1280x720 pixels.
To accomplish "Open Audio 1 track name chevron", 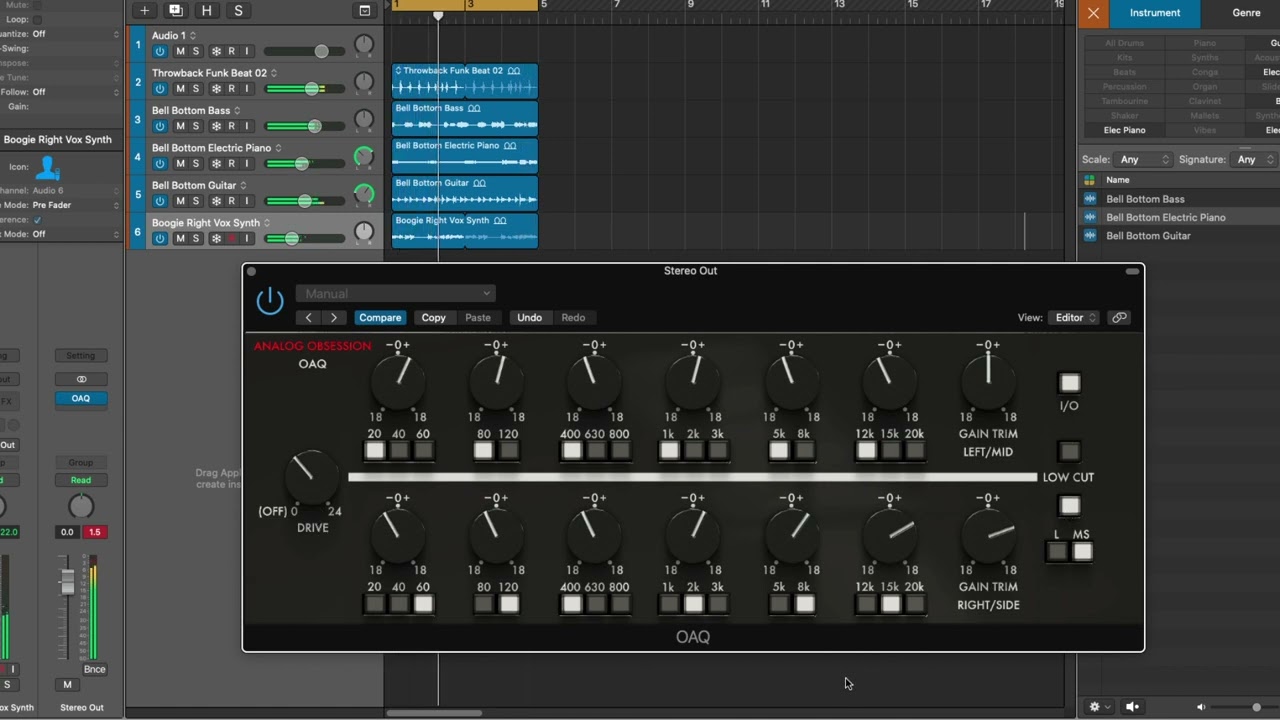I will pyautogui.click(x=193, y=36).
